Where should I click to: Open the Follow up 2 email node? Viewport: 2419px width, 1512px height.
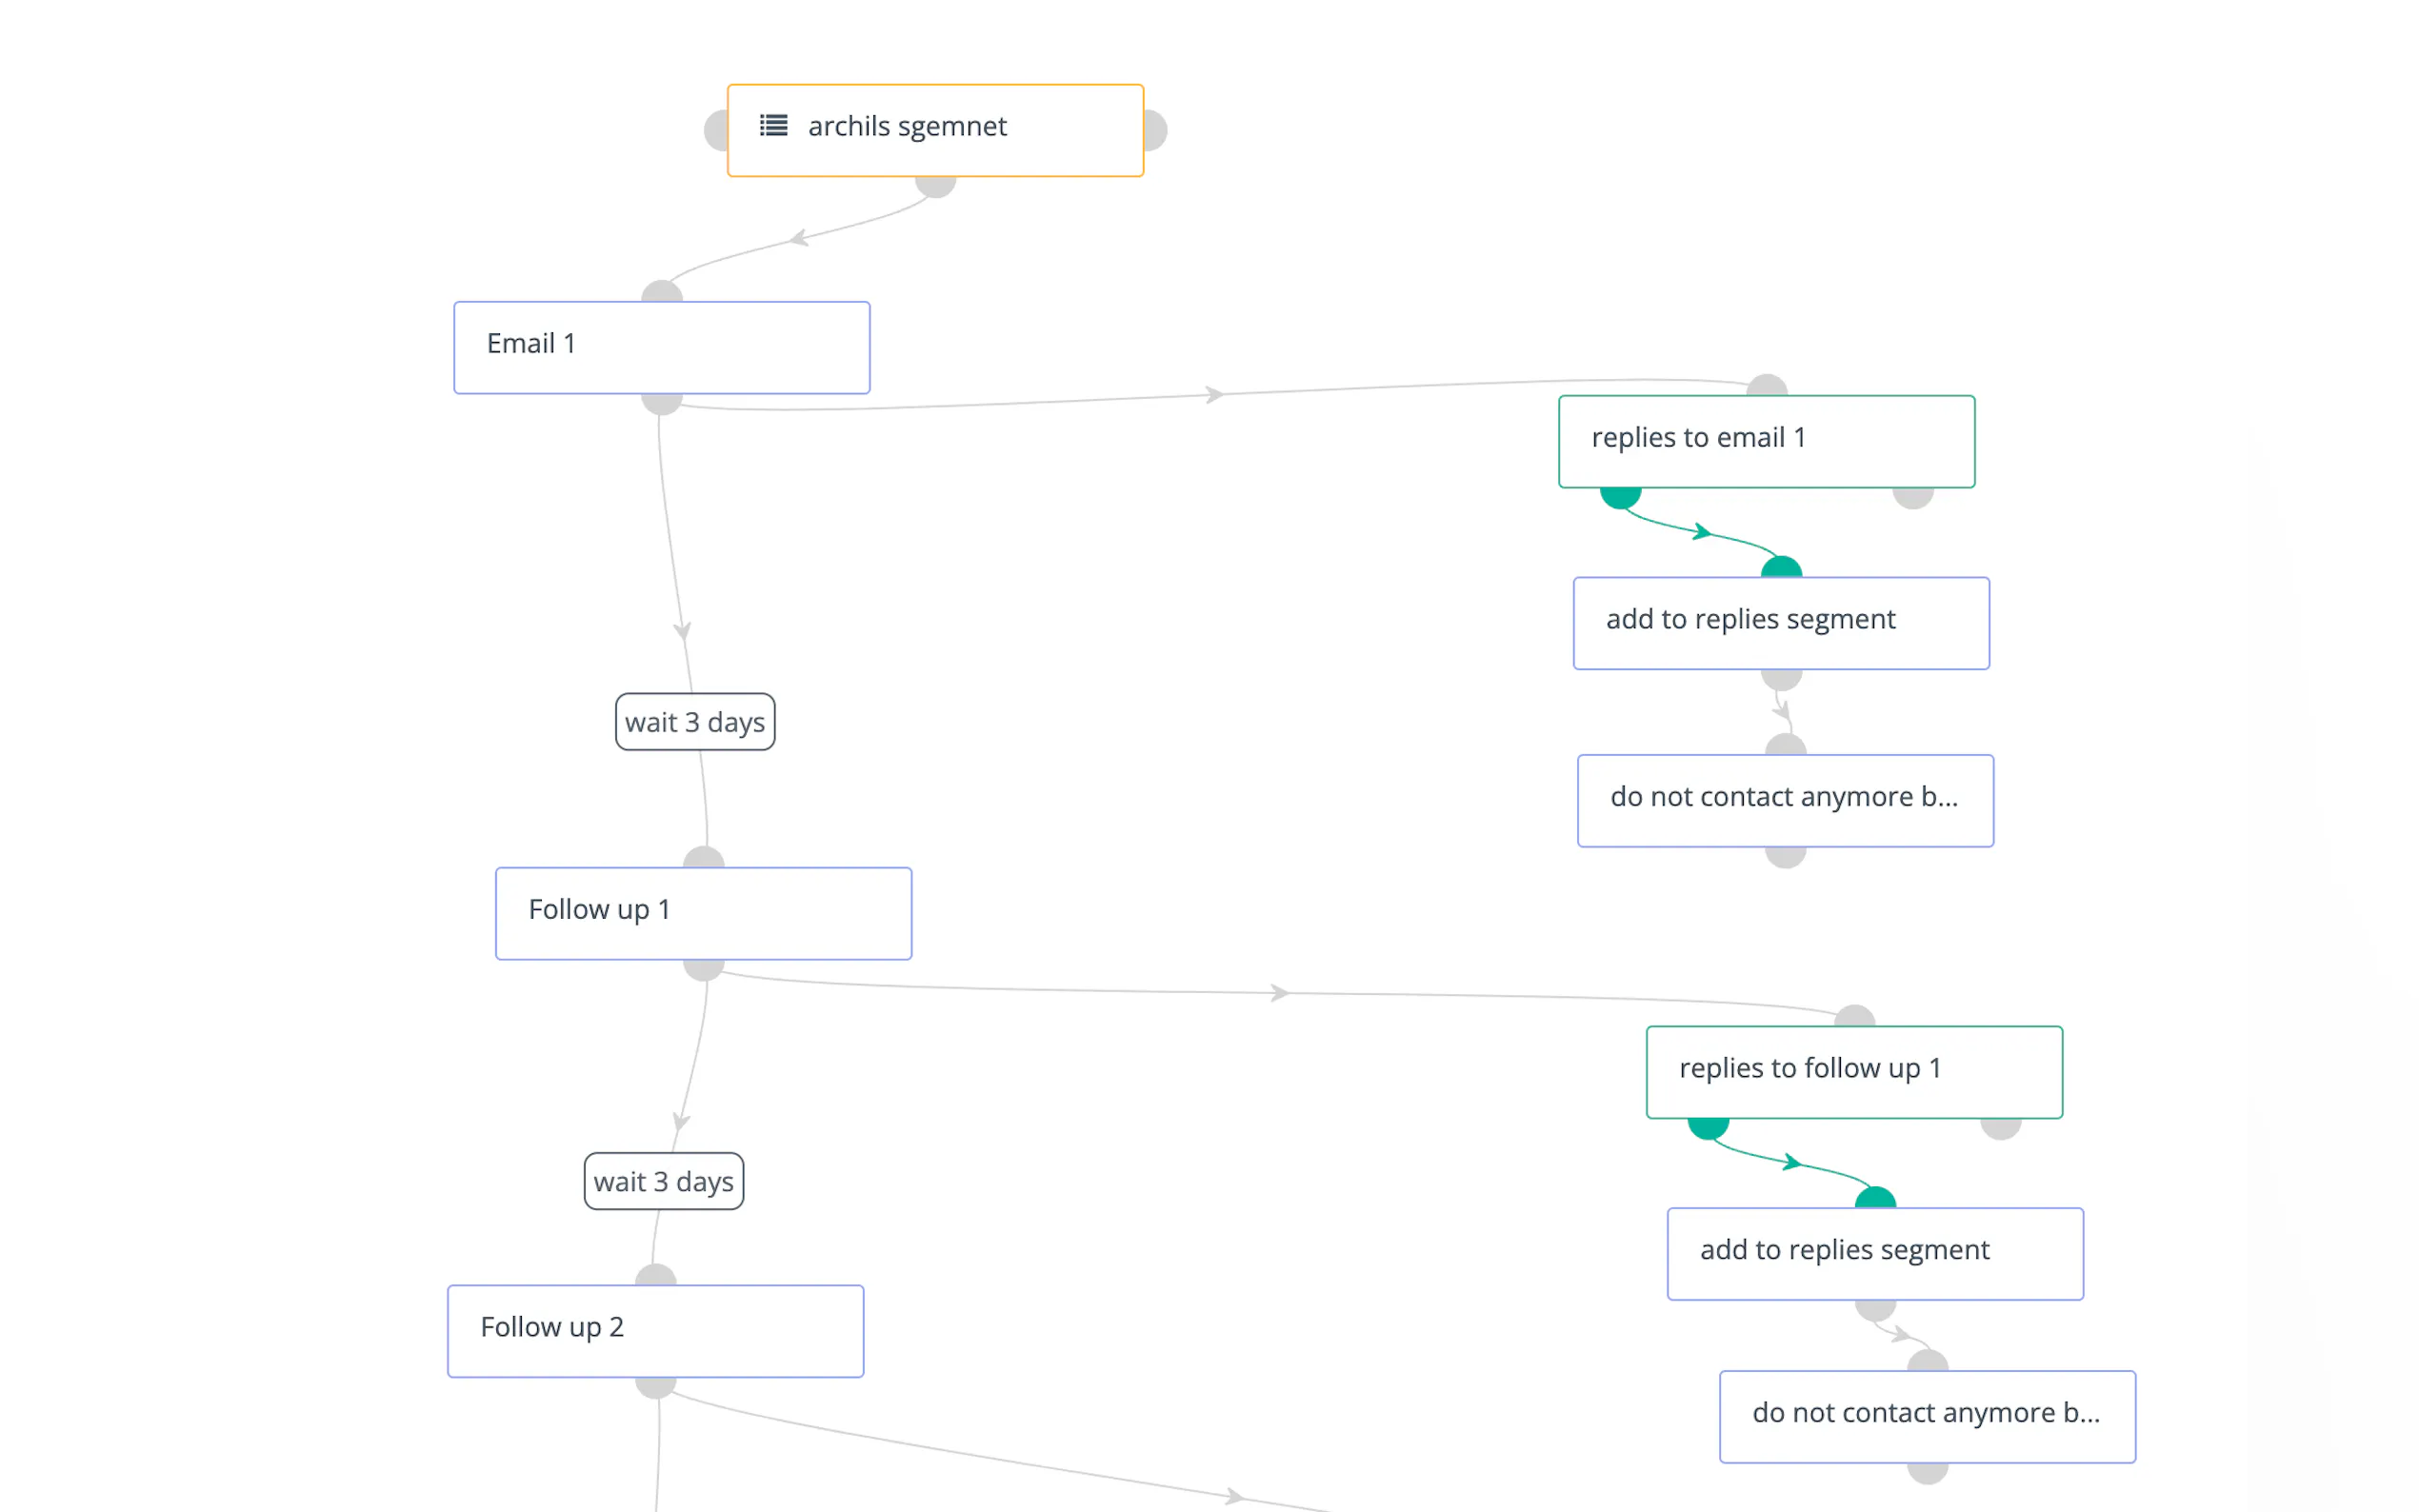655,1331
